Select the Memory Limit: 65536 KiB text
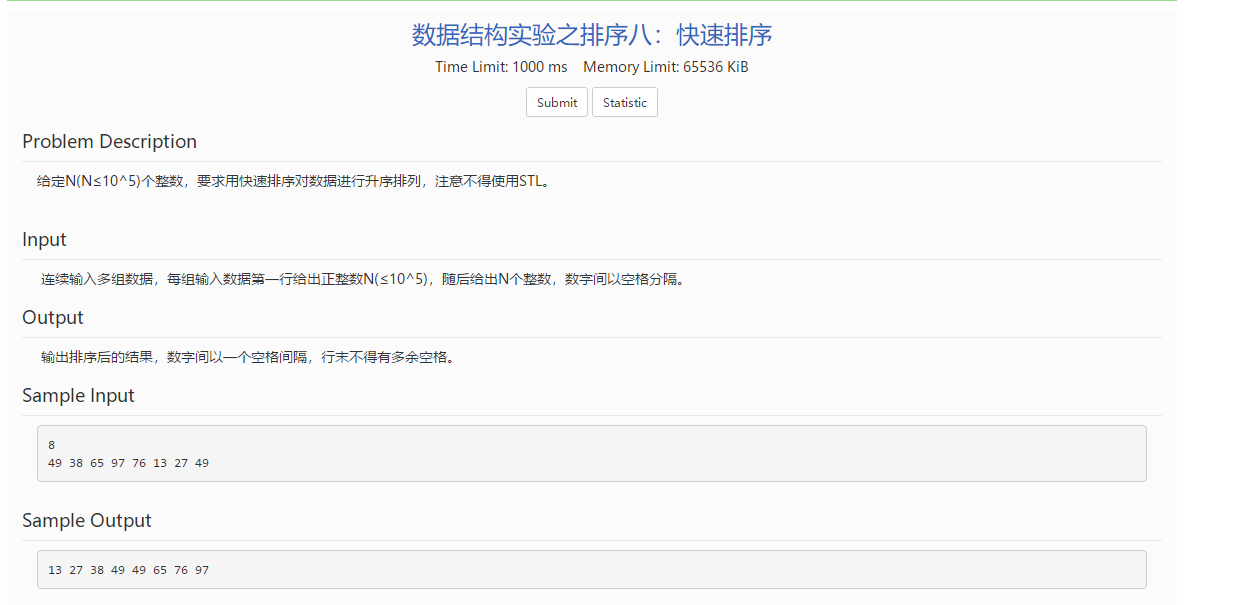The image size is (1255, 605). click(666, 67)
